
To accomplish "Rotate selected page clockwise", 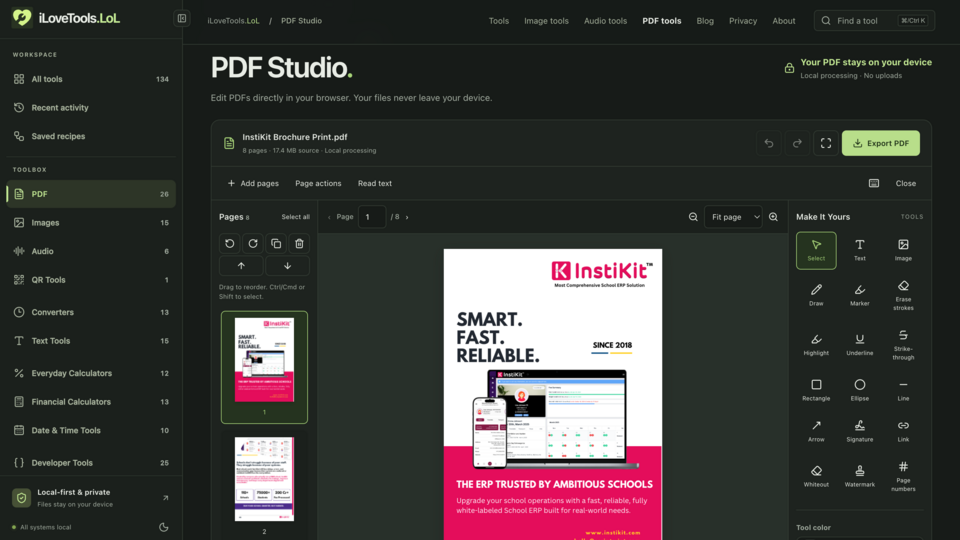I will pyautogui.click(x=253, y=244).
